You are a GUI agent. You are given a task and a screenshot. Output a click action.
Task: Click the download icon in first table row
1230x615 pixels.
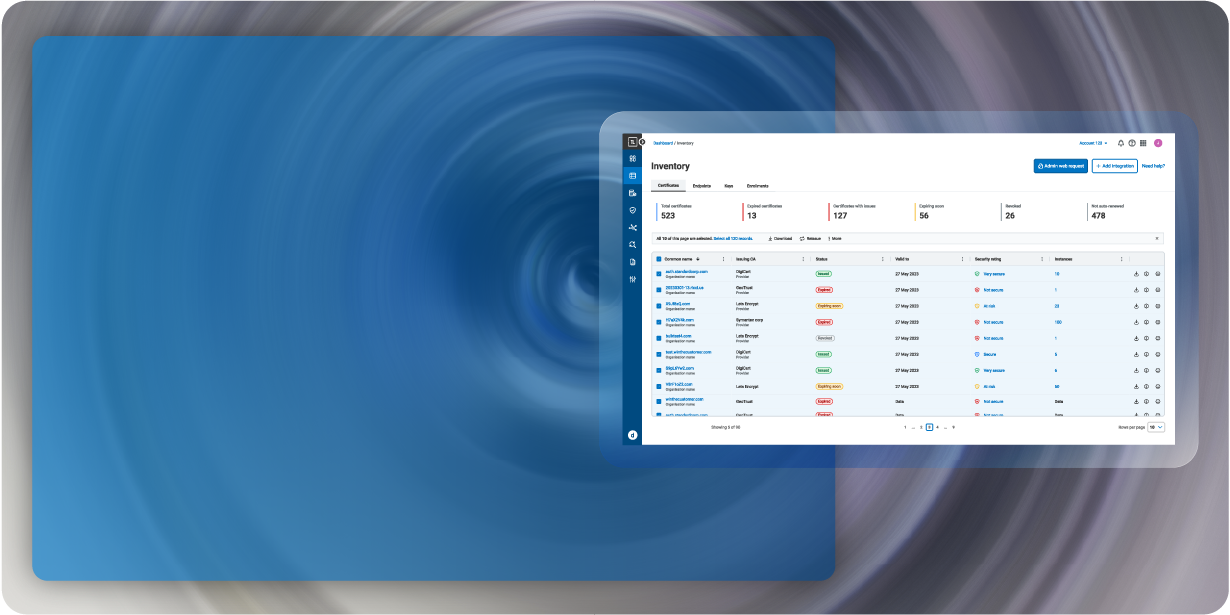click(1136, 273)
